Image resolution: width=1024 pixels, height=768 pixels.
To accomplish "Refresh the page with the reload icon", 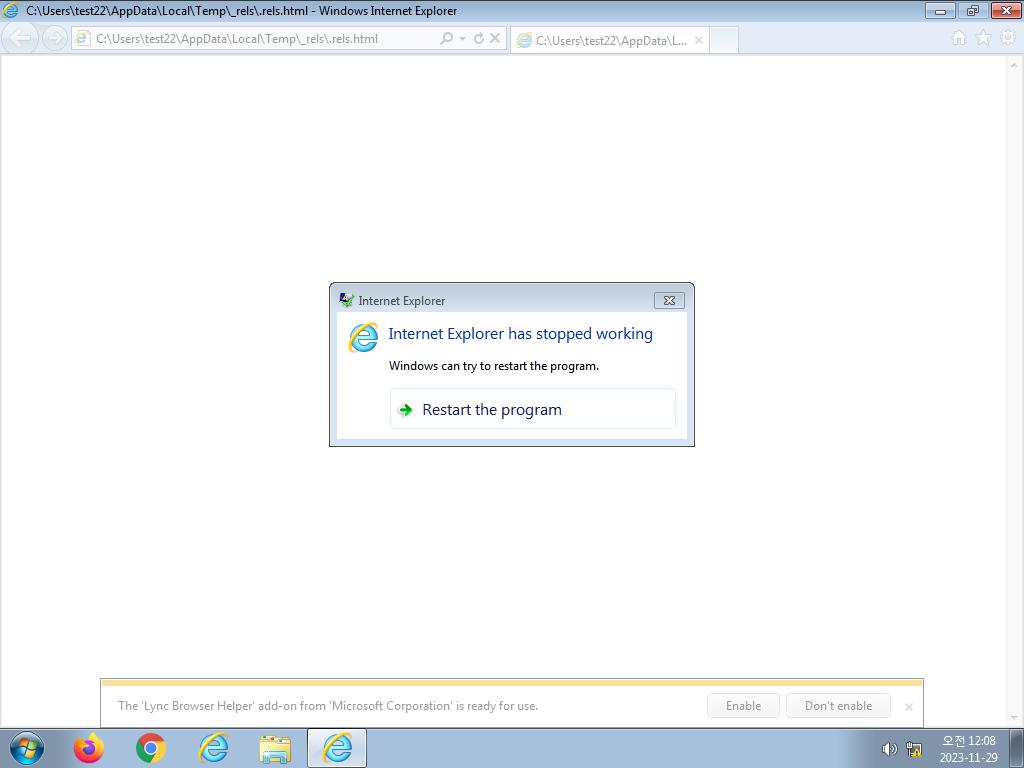I will click(479, 39).
